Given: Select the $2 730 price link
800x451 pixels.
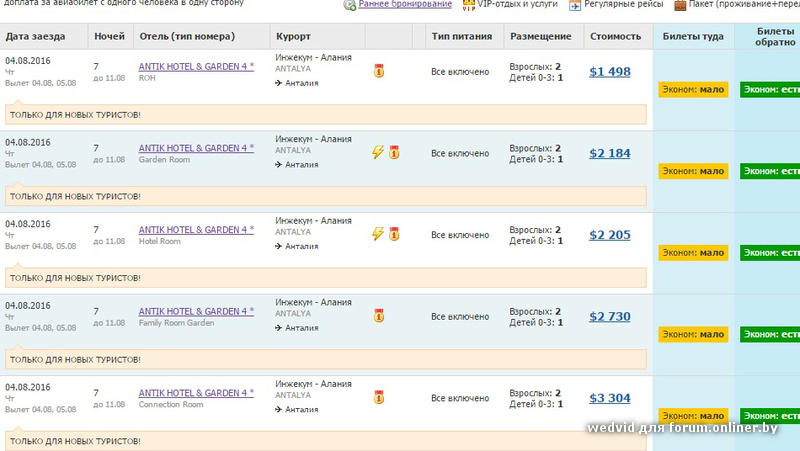Looking at the screenshot, I should tap(610, 316).
